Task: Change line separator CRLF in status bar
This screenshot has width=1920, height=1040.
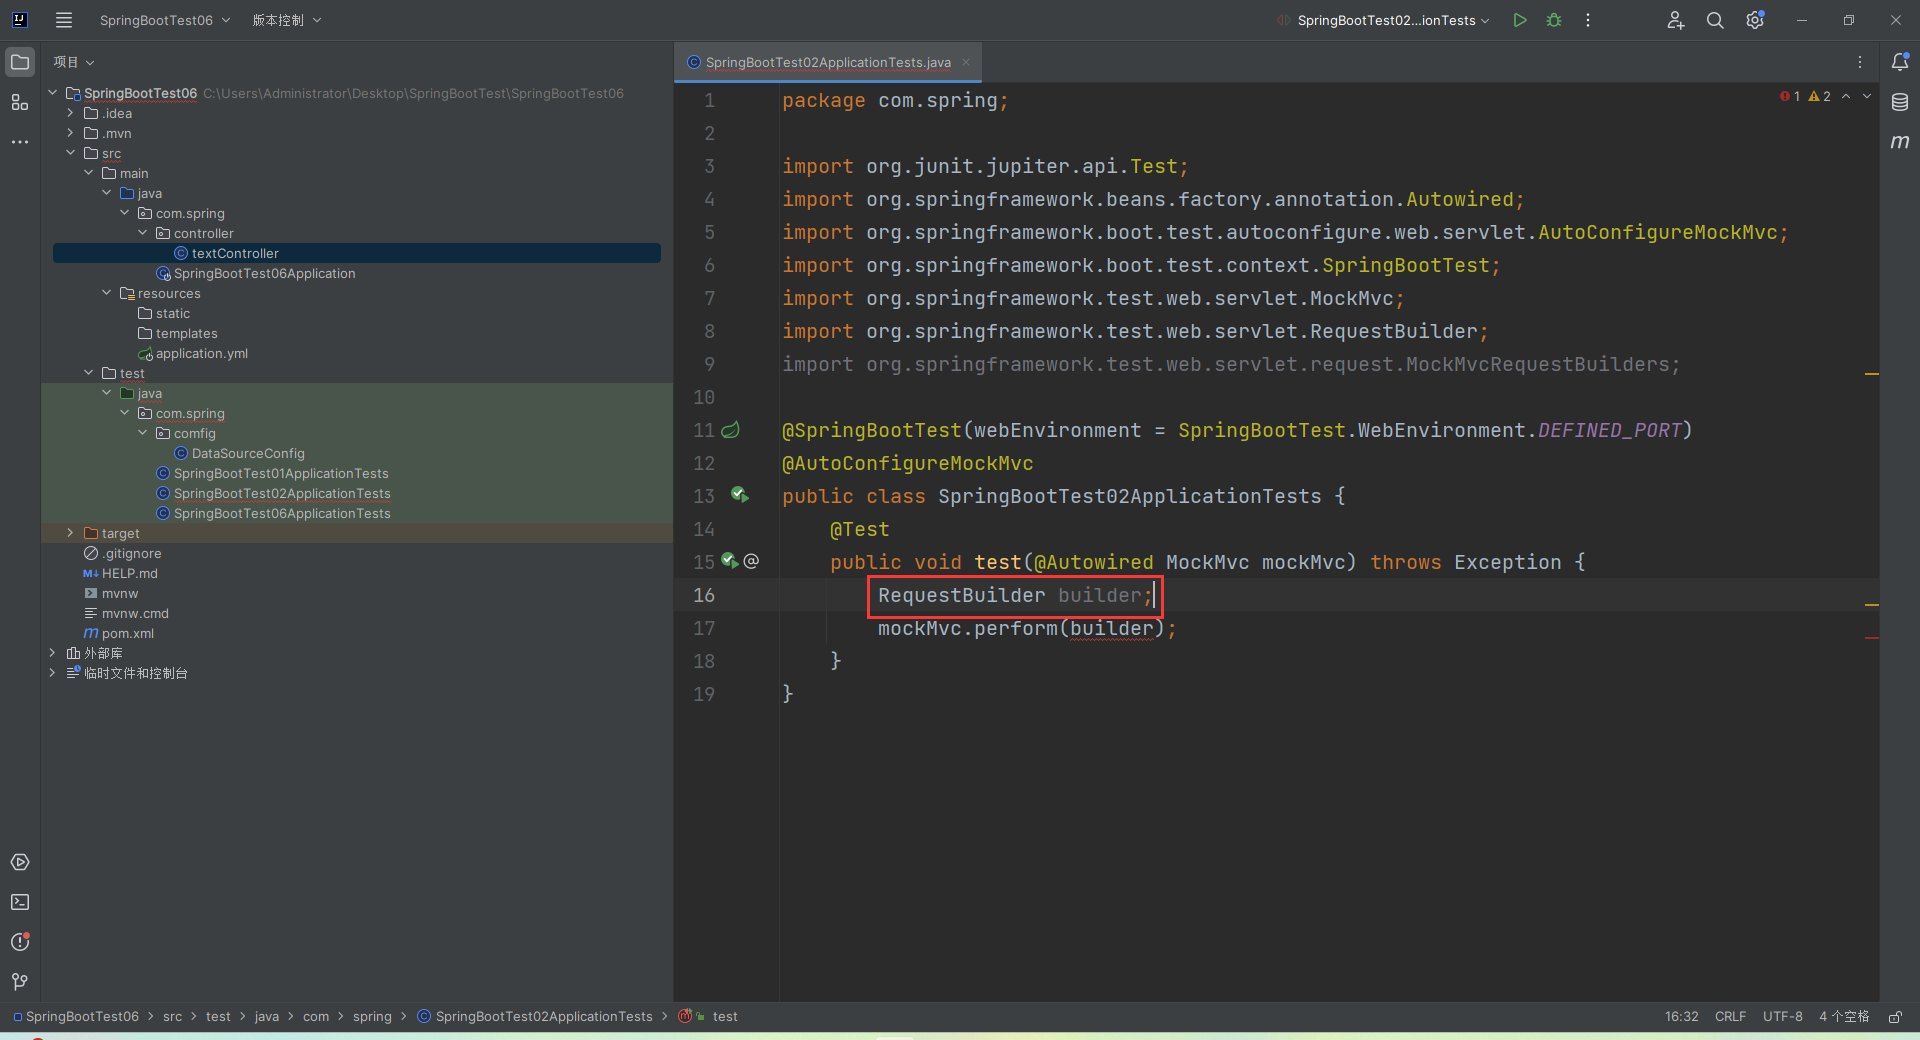Action: click(x=1730, y=1017)
